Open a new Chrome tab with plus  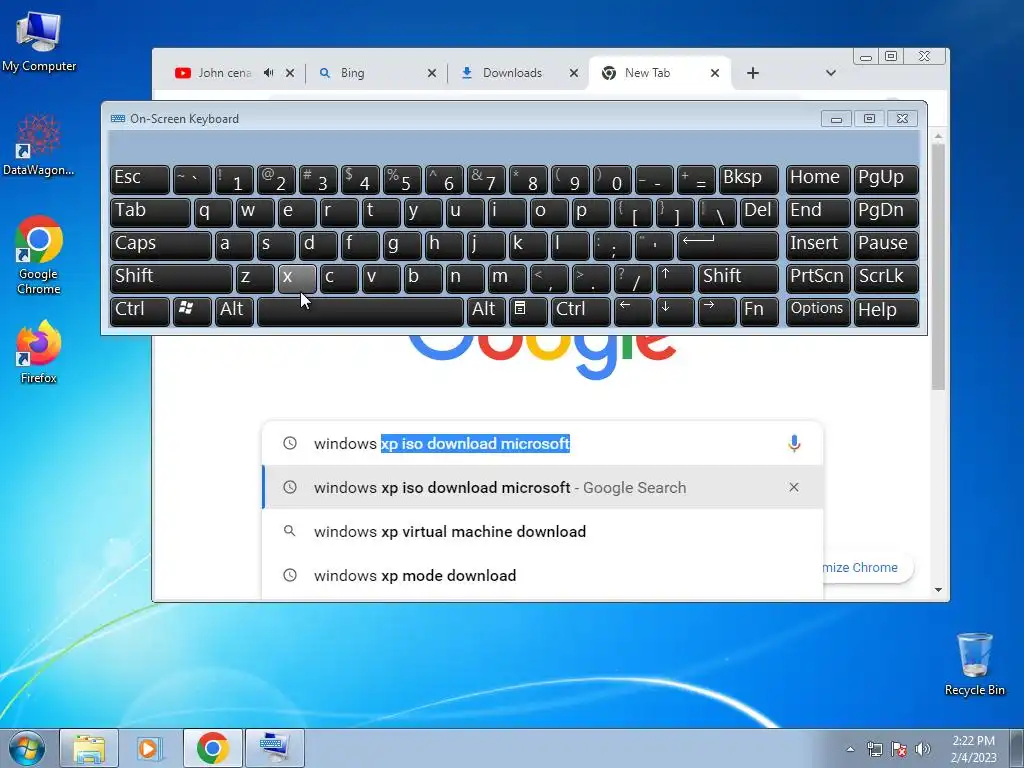753,73
